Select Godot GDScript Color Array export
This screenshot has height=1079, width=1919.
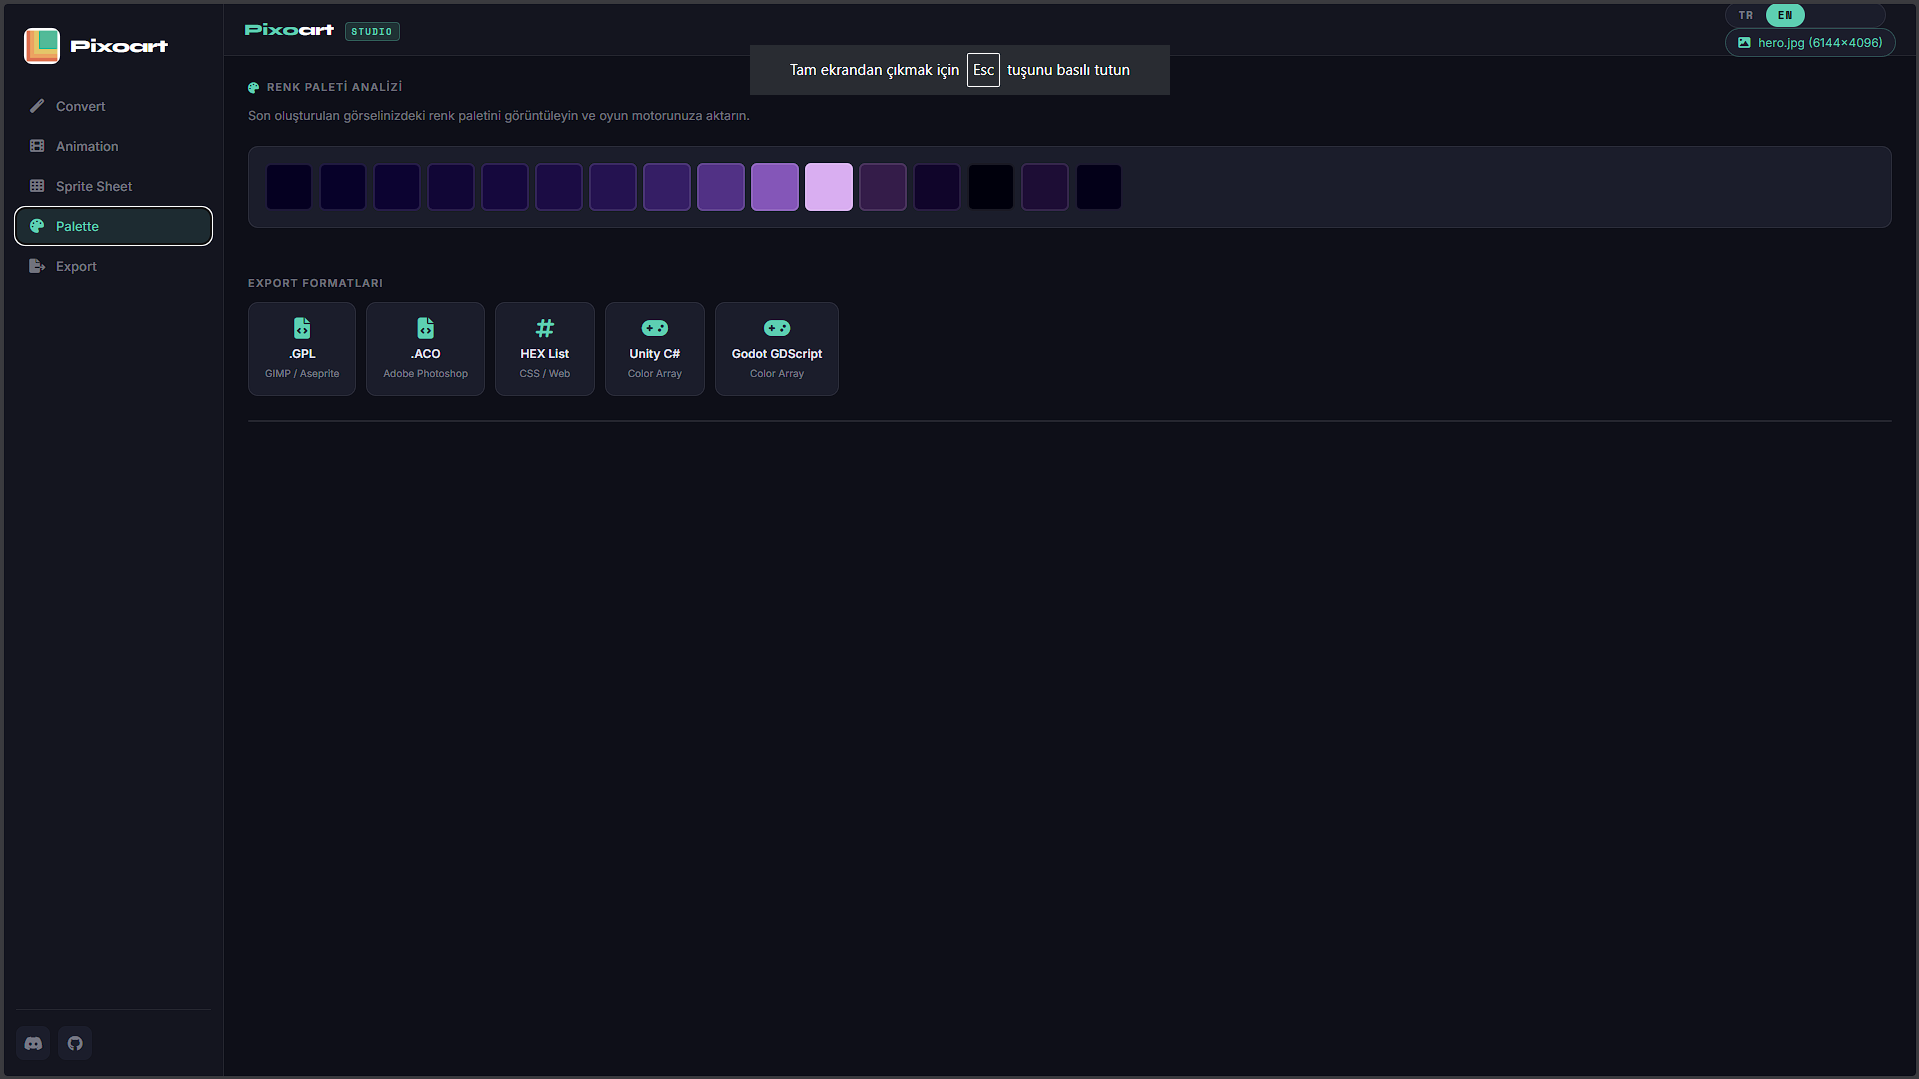tap(777, 349)
